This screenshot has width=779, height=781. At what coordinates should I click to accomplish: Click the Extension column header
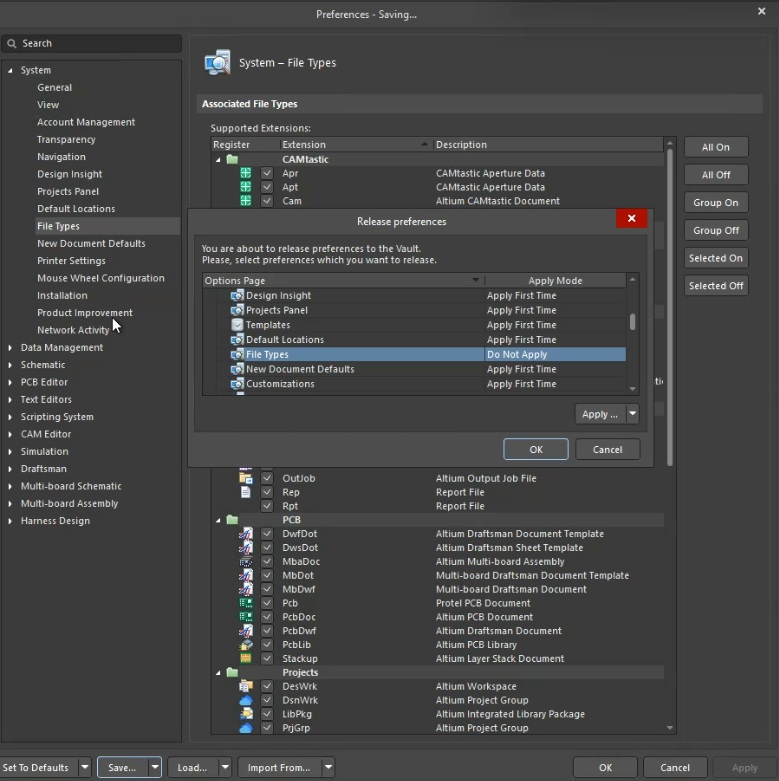click(356, 144)
